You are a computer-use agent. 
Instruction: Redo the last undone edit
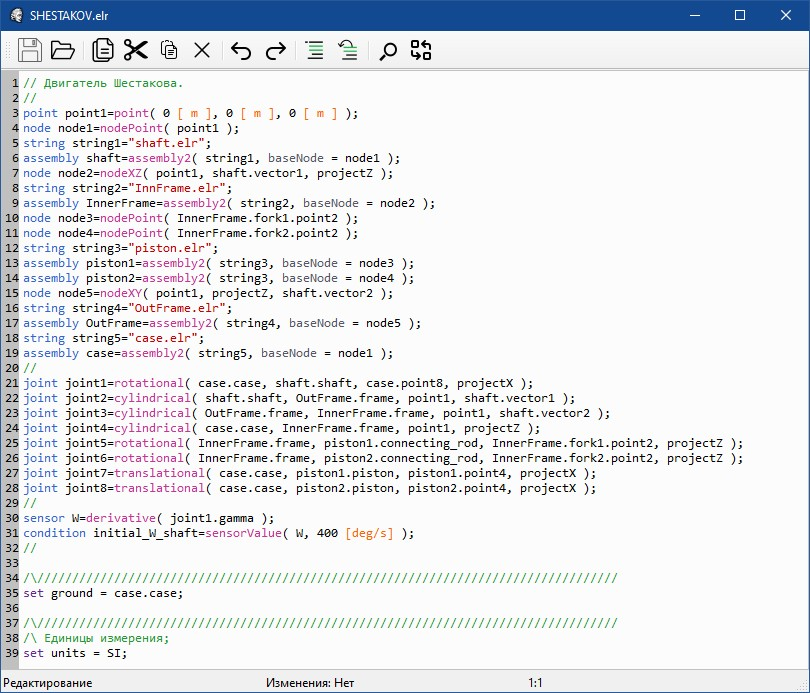pyautogui.click(x=275, y=50)
